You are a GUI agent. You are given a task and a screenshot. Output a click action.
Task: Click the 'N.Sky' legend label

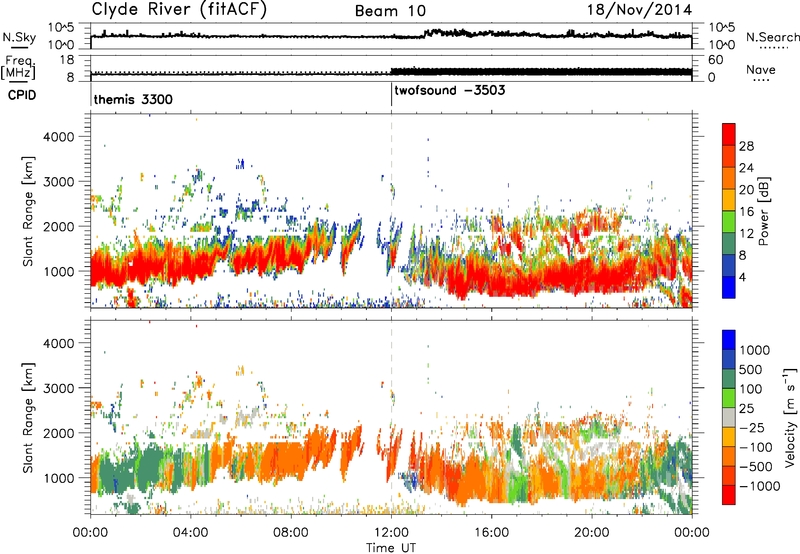tap(19, 37)
